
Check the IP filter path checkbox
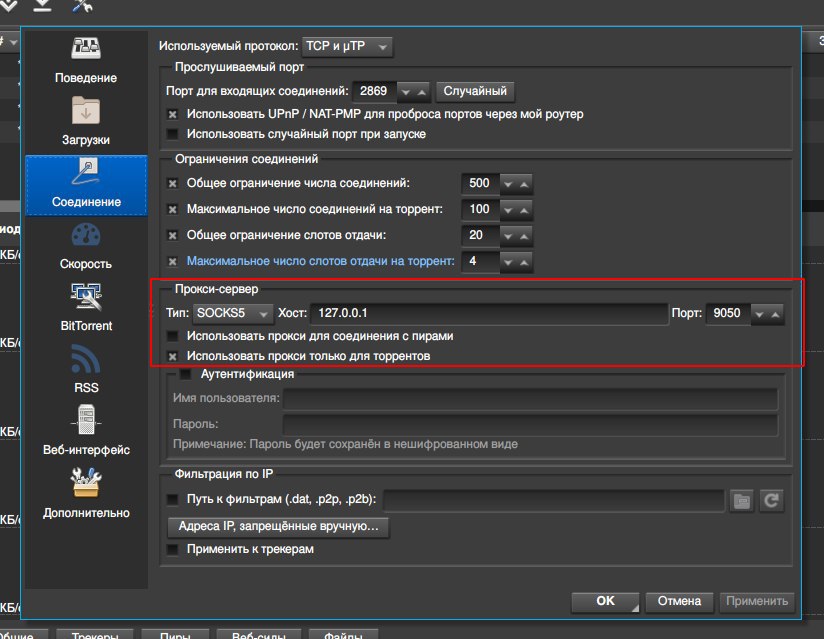[x=172, y=499]
